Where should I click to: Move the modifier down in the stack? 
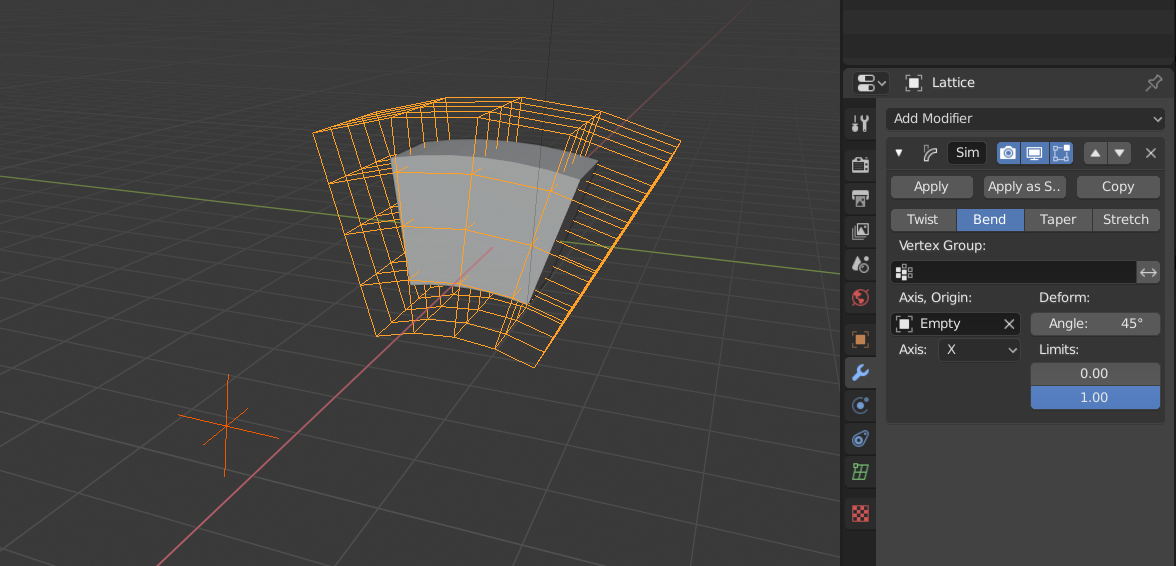[x=1119, y=153]
